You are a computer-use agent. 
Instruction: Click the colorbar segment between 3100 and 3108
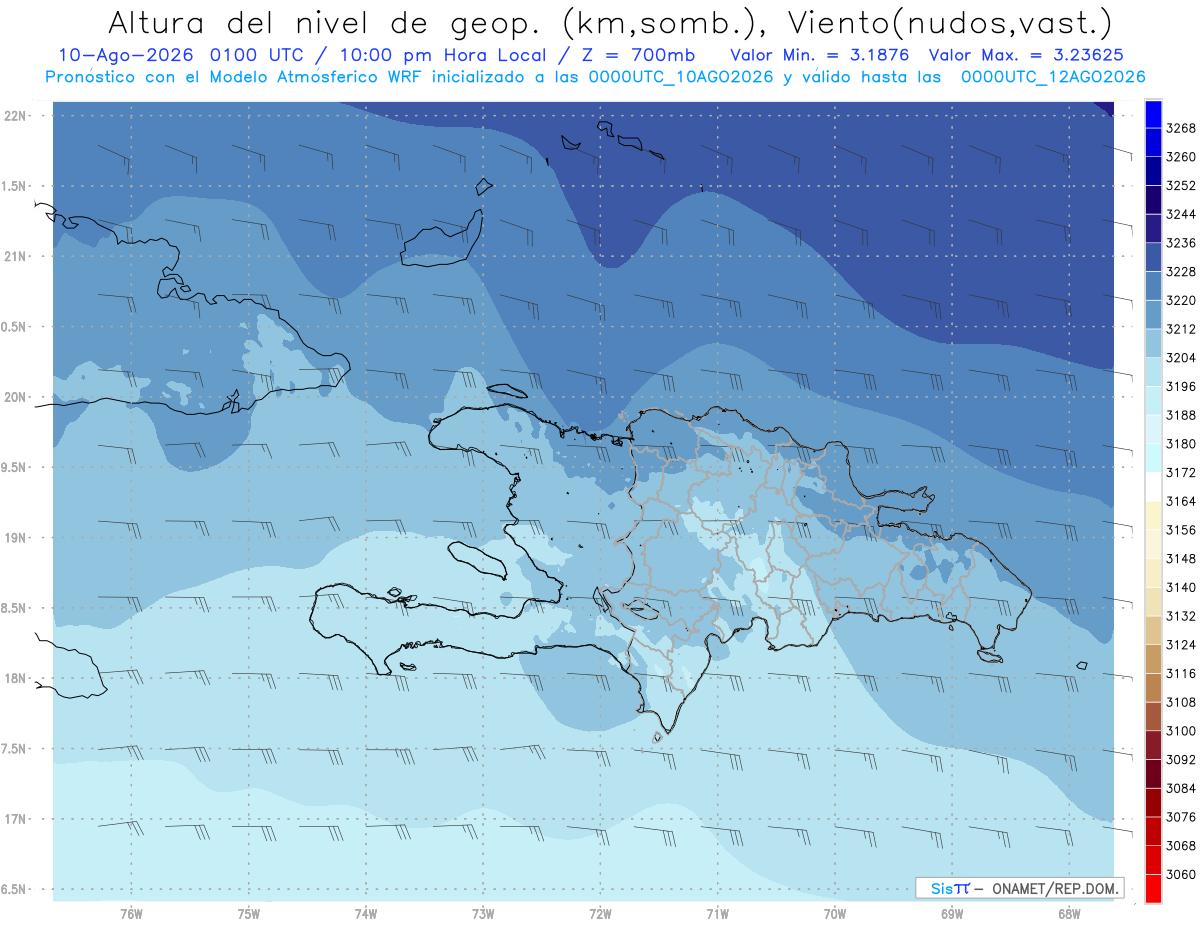(1152, 716)
